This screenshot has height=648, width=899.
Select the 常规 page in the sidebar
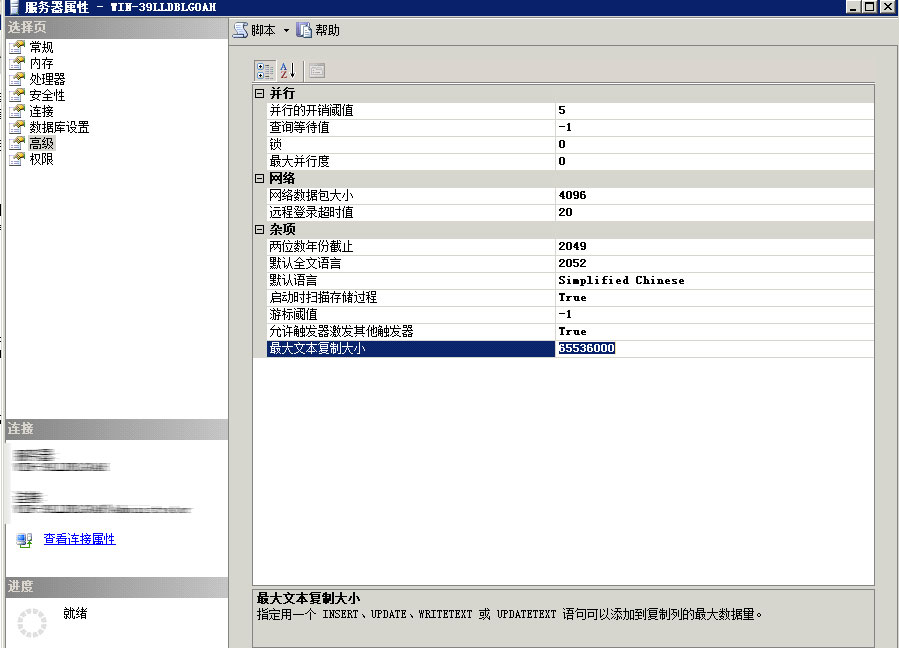[39, 46]
